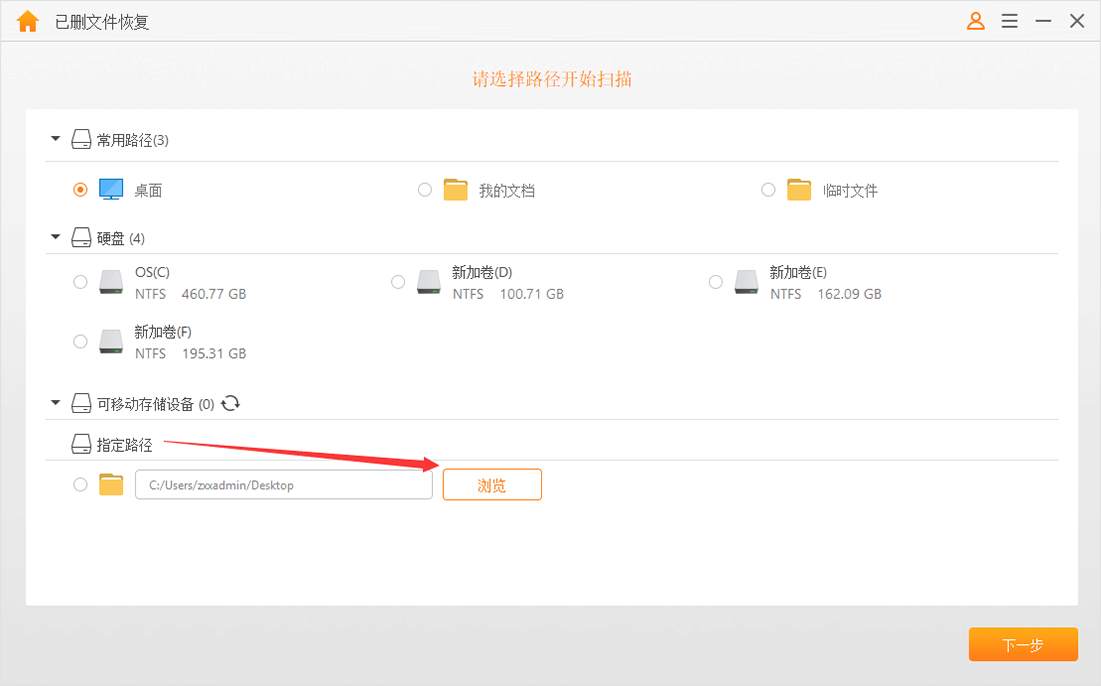
Task: Click the OS(C) hard drive icon
Action: click(x=111, y=282)
